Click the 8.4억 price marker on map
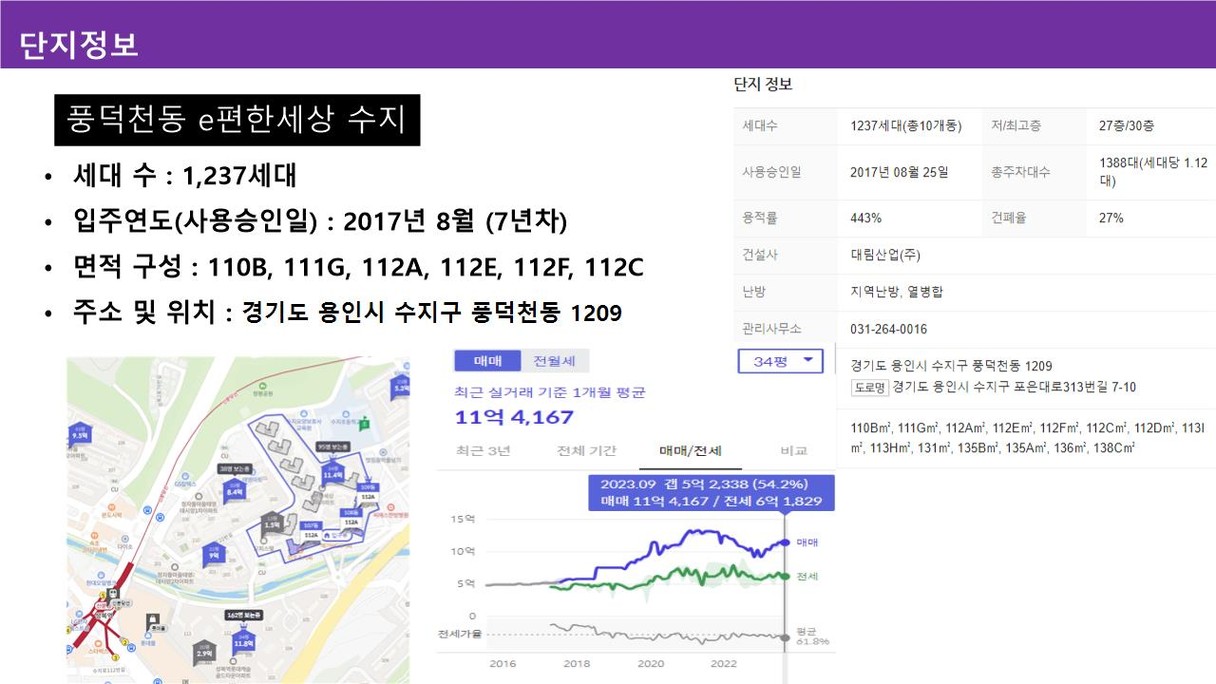The image size is (1216, 684). coord(235,489)
